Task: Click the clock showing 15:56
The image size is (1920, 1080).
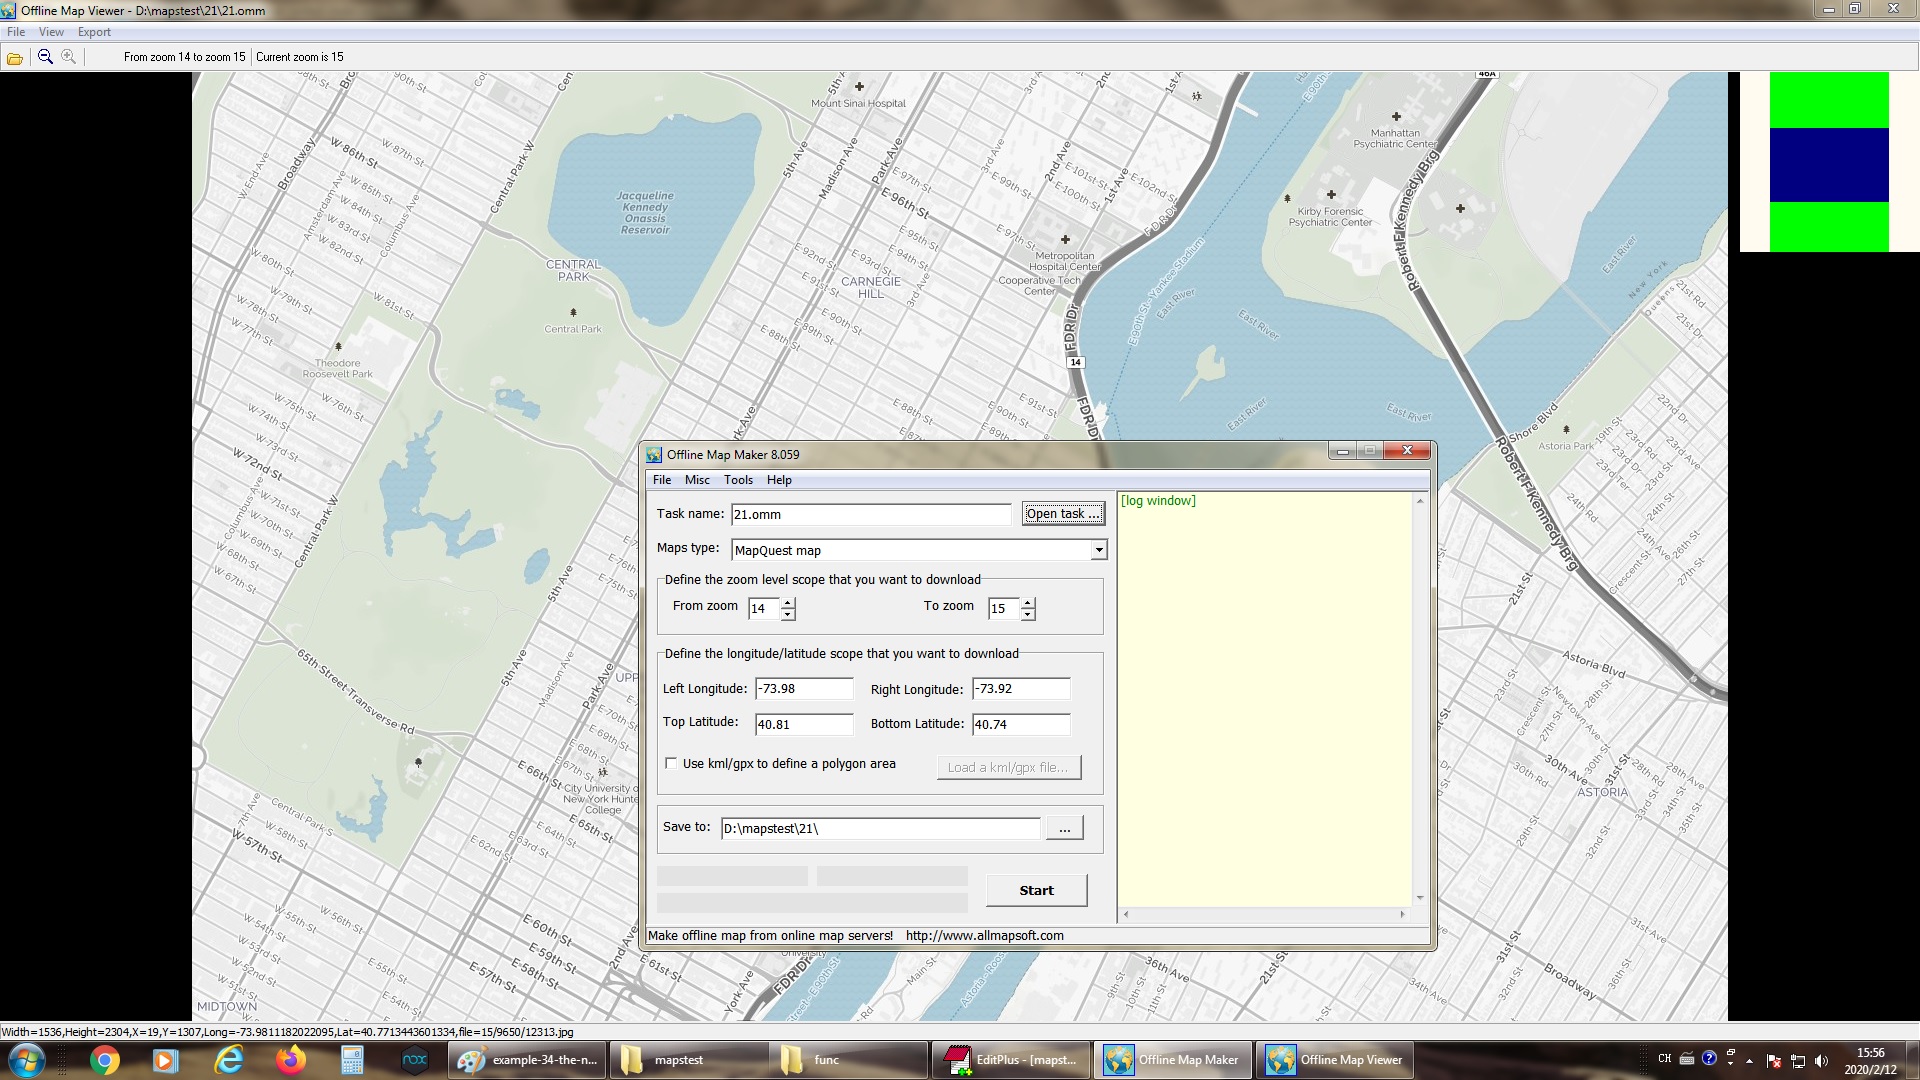Action: (x=1870, y=1053)
